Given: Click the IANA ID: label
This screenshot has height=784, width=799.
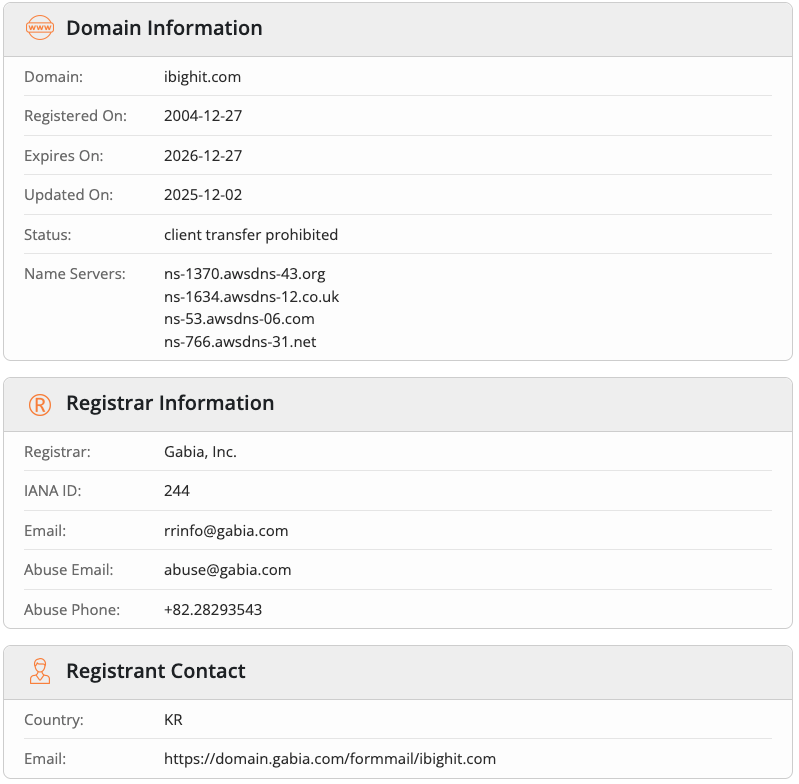Looking at the screenshot, I should 52,491.
